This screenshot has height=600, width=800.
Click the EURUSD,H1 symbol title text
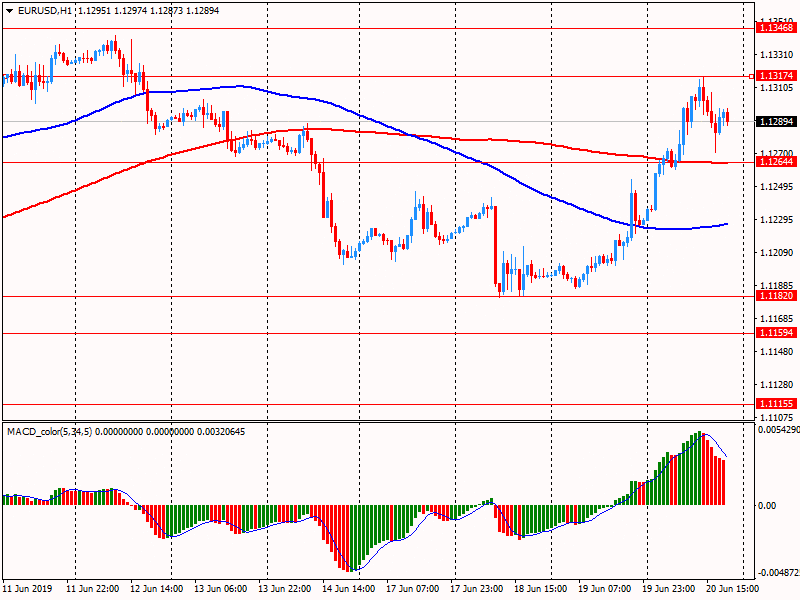click(x=45, y=11)
